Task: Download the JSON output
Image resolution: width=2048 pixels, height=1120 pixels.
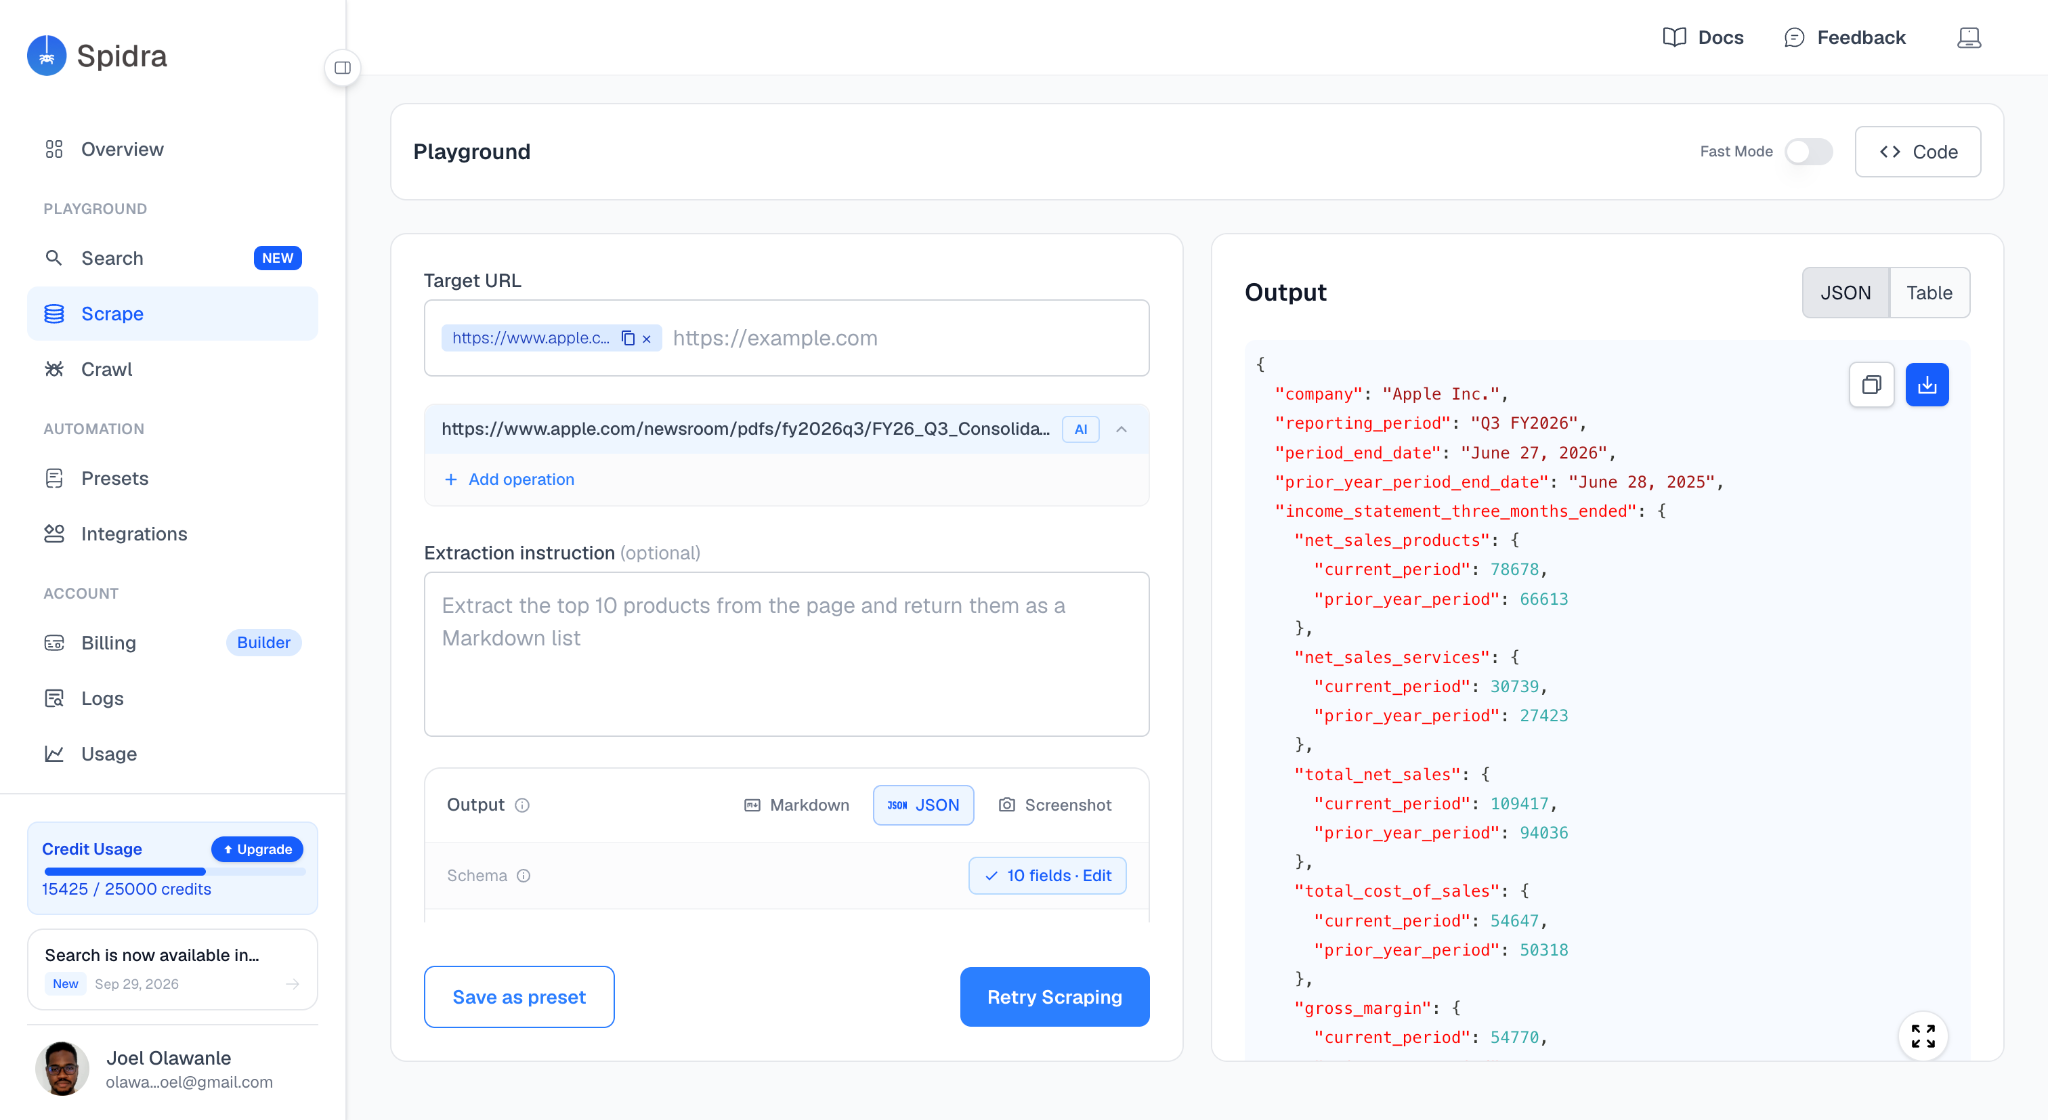Action: (1927, 385)
